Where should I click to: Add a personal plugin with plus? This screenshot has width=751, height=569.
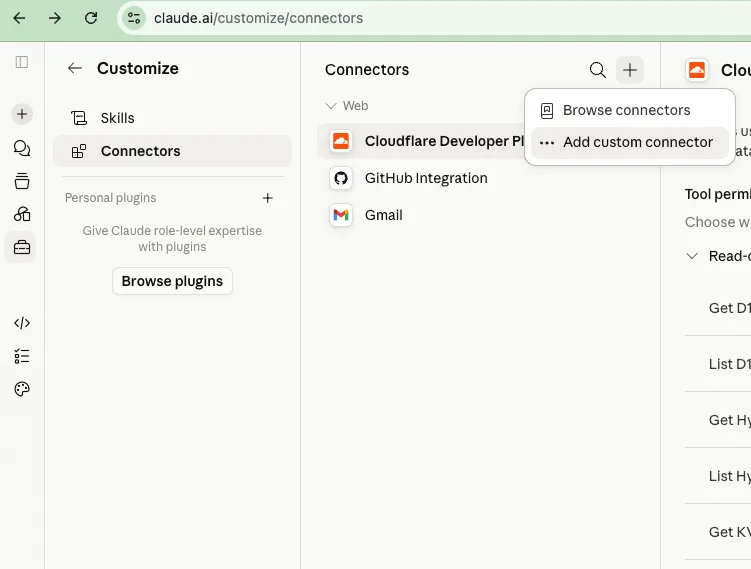268,198
